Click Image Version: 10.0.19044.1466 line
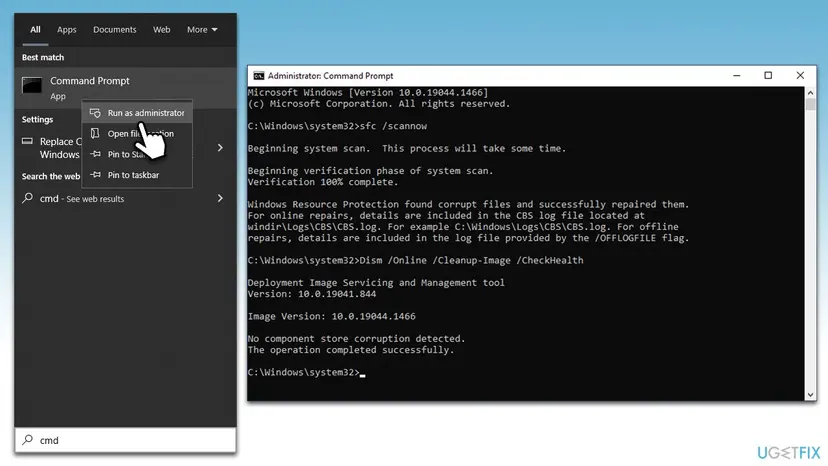The height and width of the screenshot is (466, 828). pos(332,316)
